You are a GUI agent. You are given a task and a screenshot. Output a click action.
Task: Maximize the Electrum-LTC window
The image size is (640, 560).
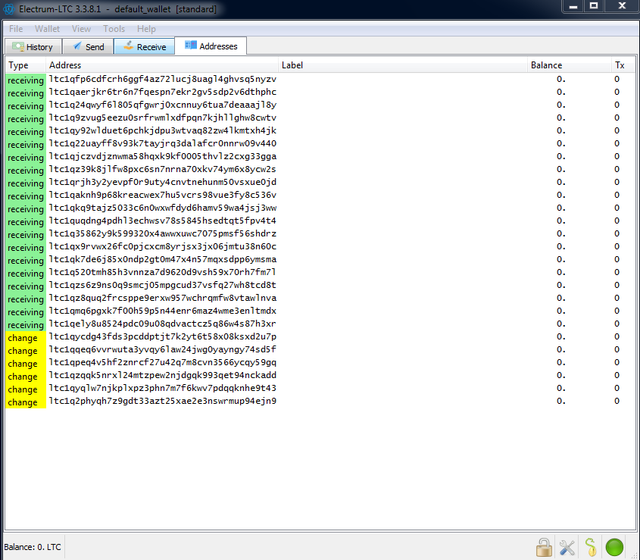594,6
